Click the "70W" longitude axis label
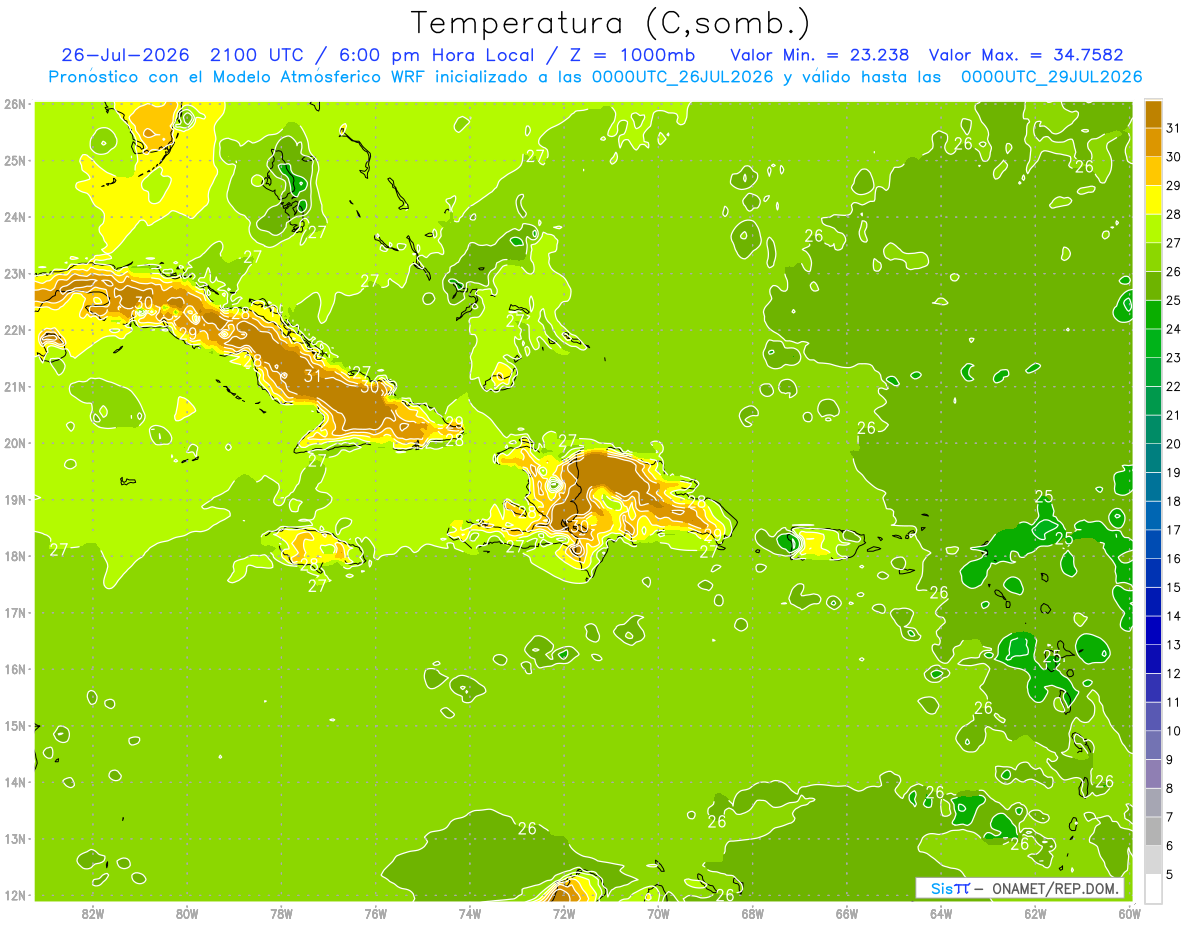Image resolution: width=1200 pixels, height=927 pixels. tap(658, 914)
